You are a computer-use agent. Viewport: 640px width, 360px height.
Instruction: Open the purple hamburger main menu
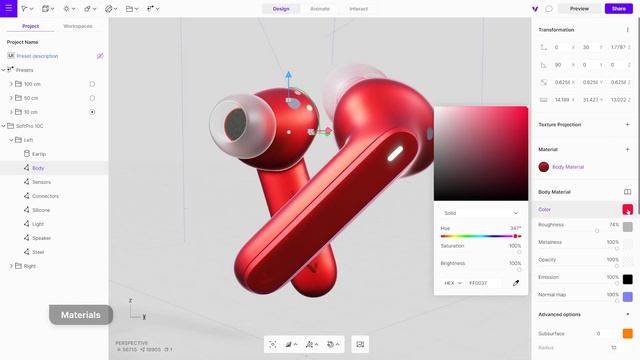click(x=9, y=8)
